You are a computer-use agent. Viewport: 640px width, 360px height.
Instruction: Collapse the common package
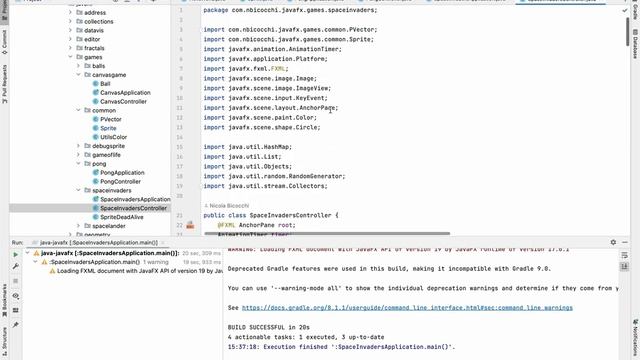[x=78, y=110]
